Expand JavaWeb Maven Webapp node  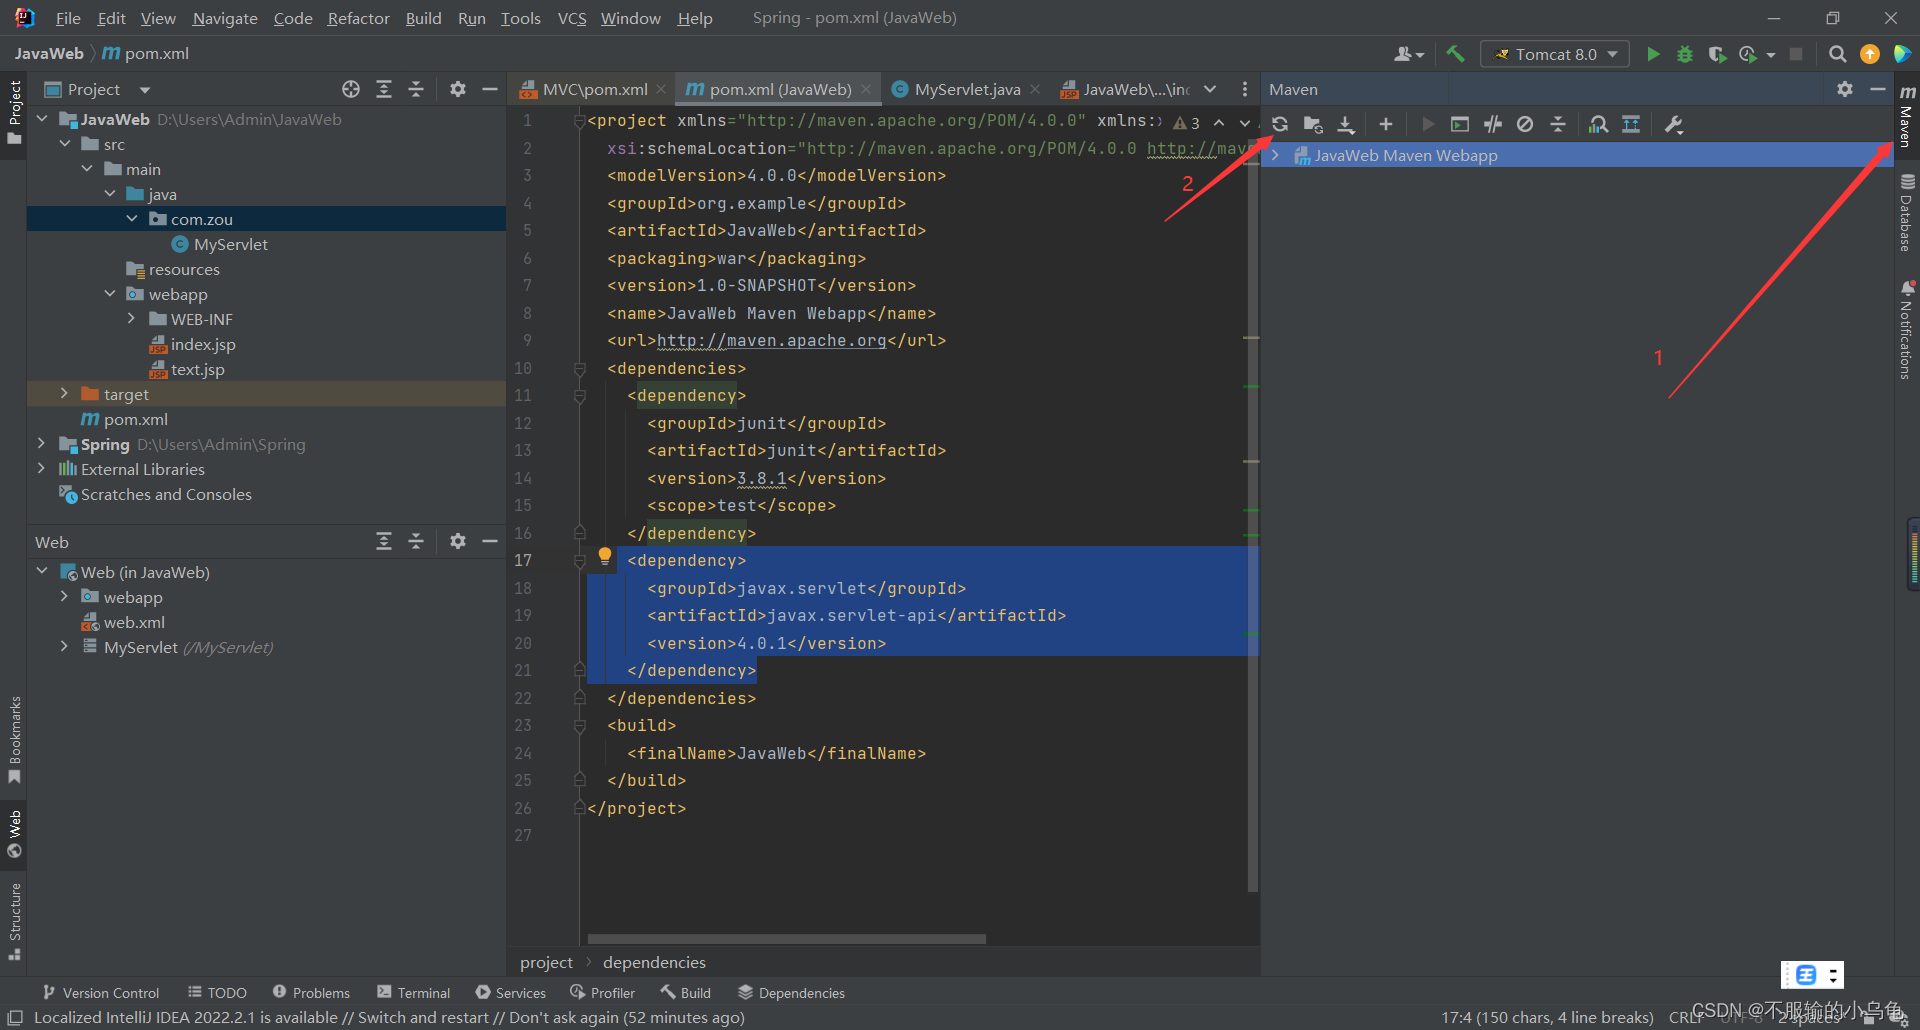(x=1276, y=155)
